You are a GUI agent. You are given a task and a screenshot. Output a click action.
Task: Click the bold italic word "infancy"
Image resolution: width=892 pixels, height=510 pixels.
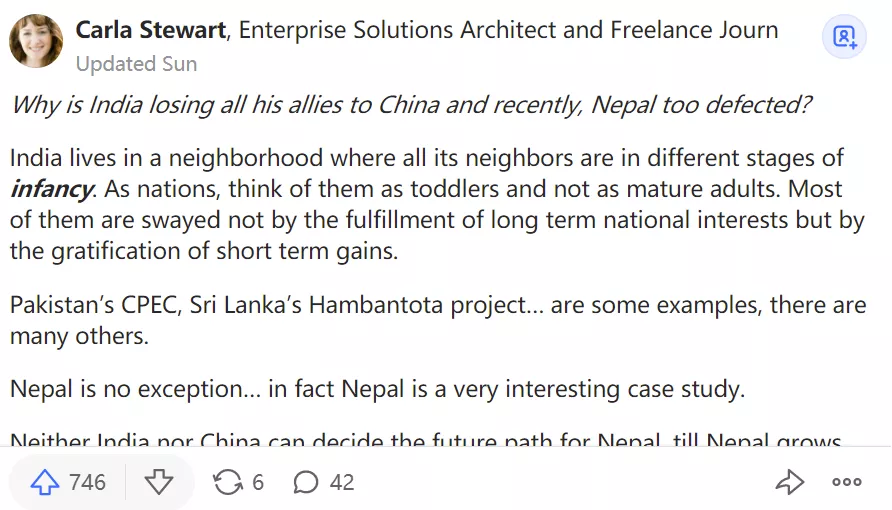click(52, 189)
